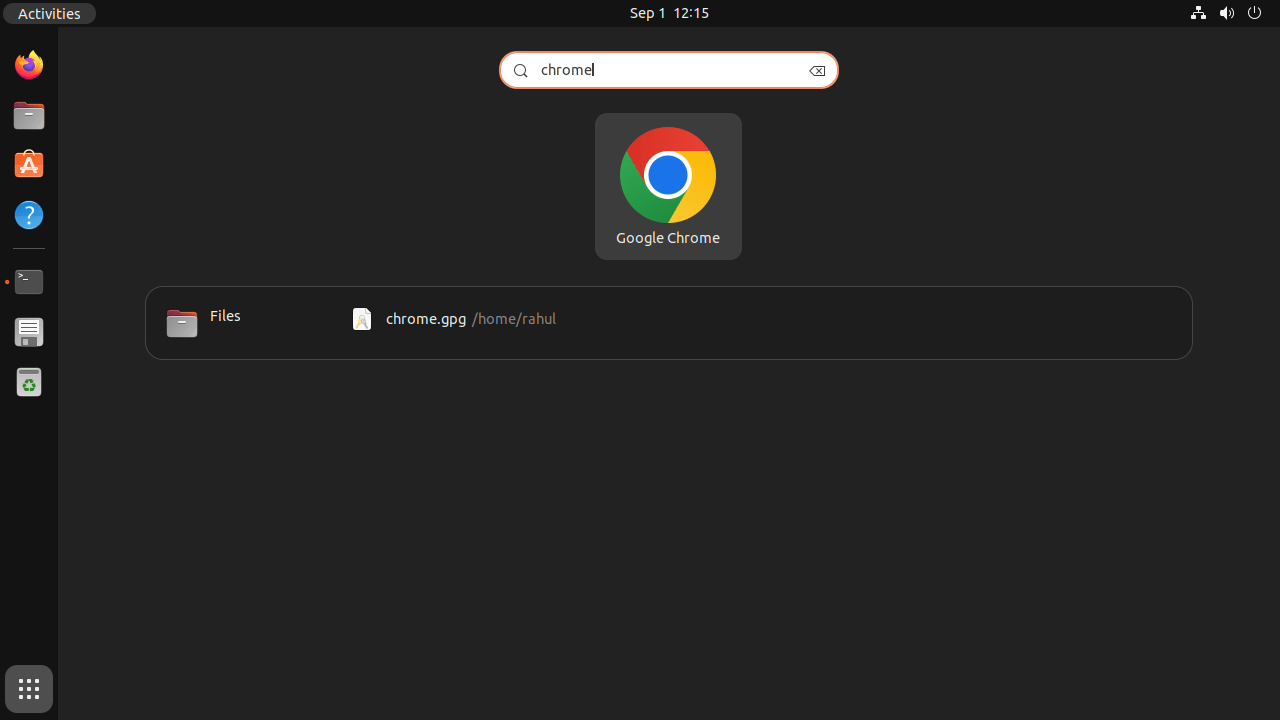The image size is (1280, 720).
Task: Open the Trash in the dock
Action: tap(28, 382)
